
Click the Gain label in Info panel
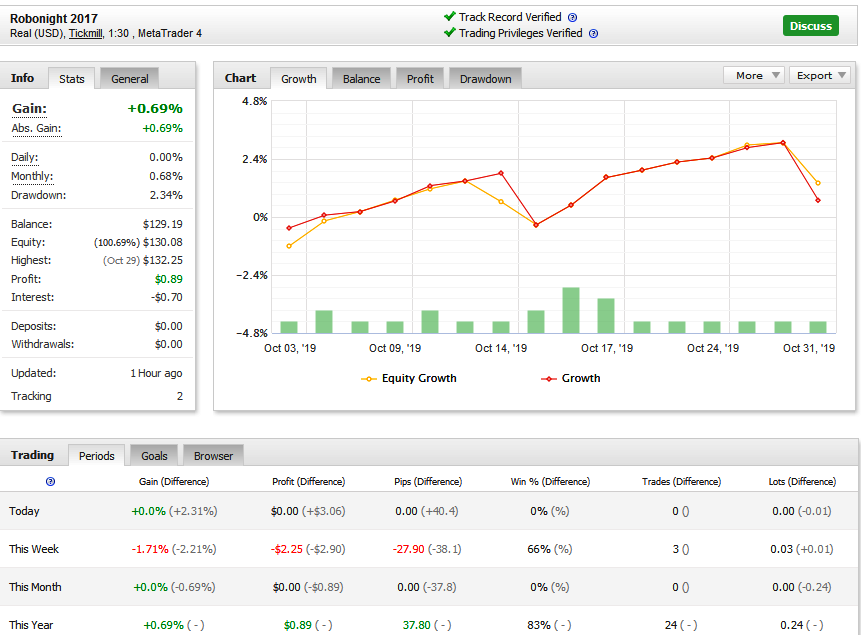30,109
